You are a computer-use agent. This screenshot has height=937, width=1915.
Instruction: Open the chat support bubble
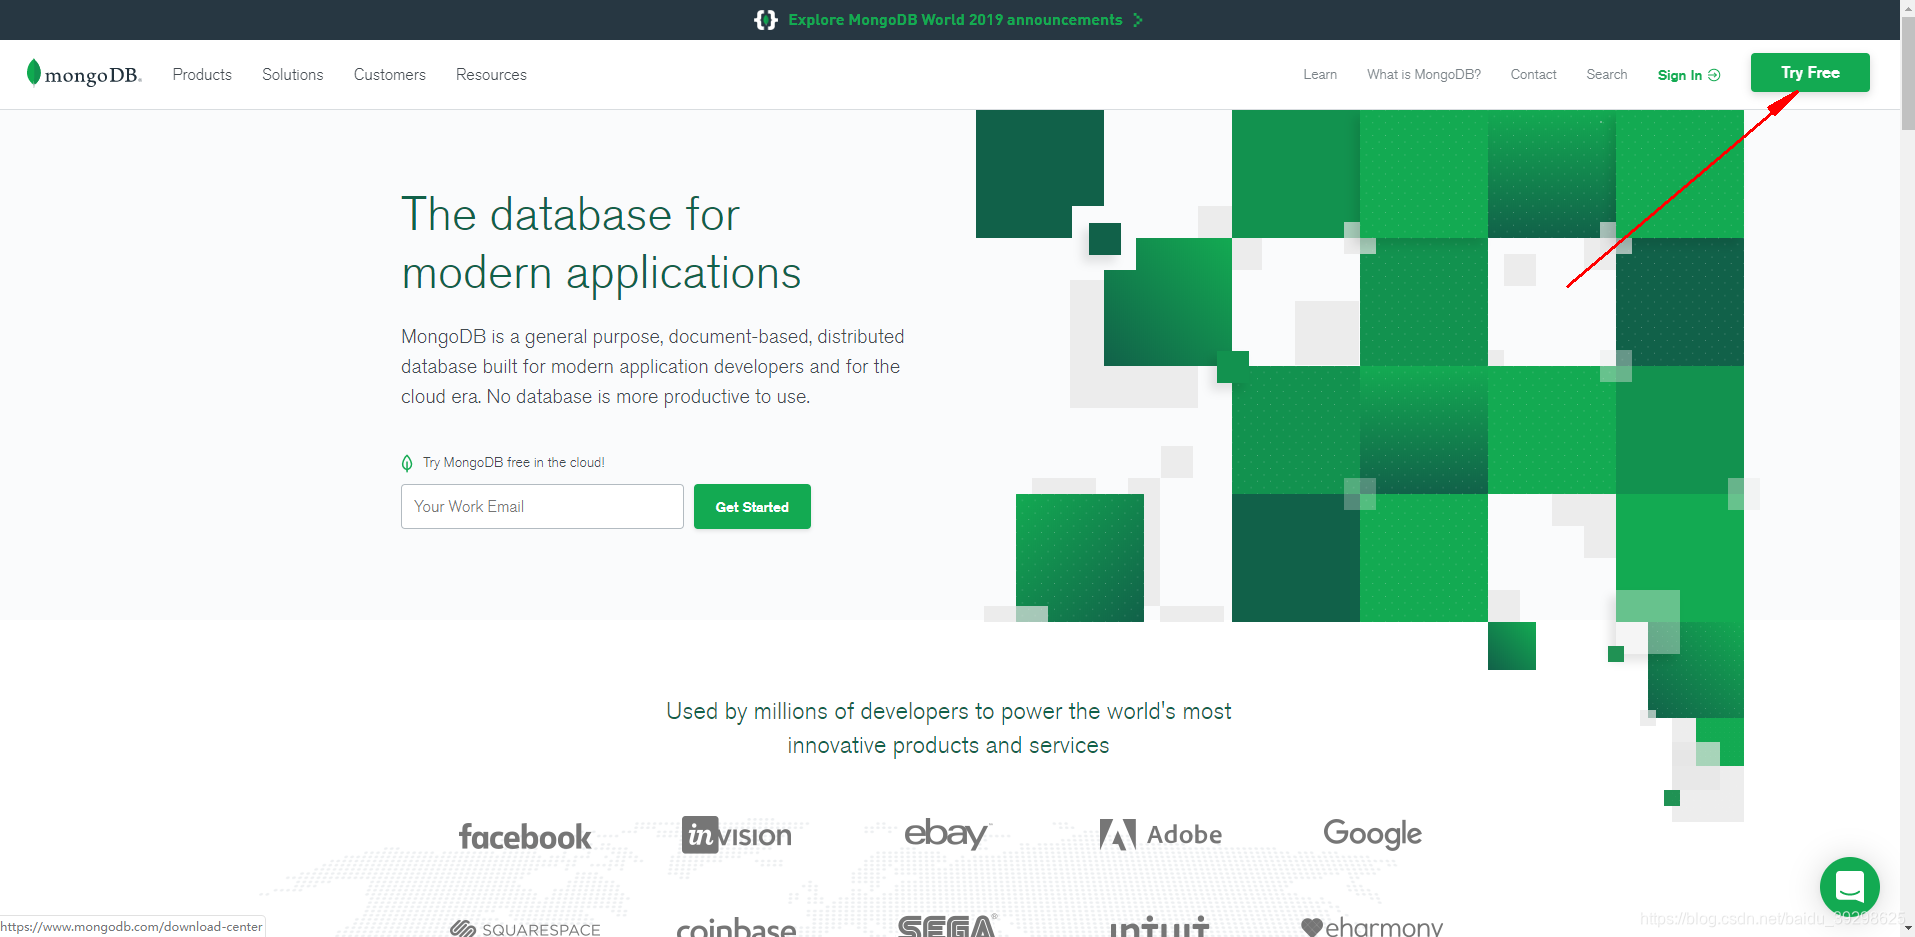(1849, 886)
